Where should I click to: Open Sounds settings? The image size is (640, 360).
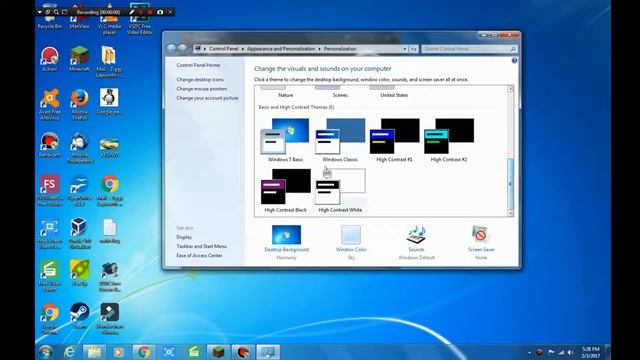tap(416, 242)
